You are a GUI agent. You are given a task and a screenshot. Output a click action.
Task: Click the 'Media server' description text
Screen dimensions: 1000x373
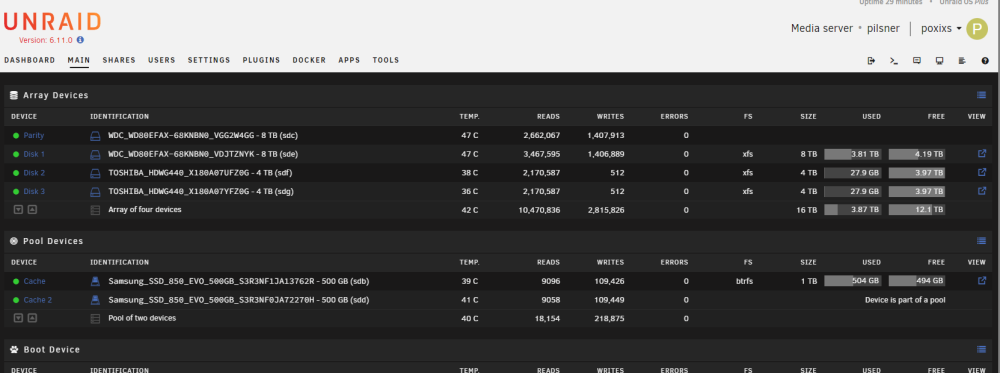click(821, 29)
